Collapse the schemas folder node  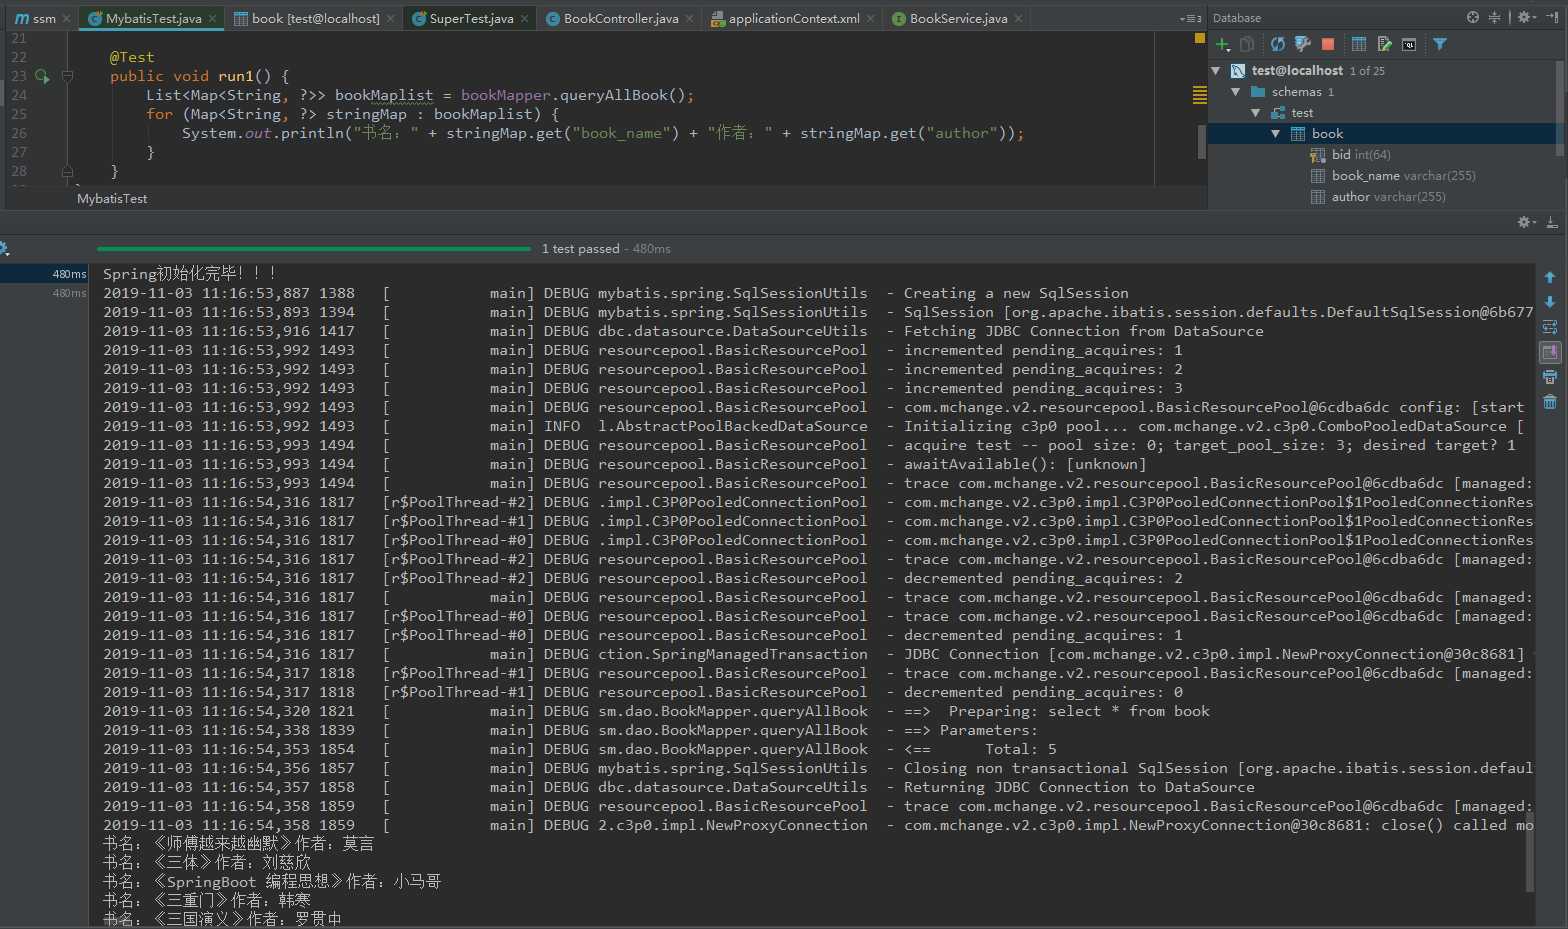pos(1236,92)
